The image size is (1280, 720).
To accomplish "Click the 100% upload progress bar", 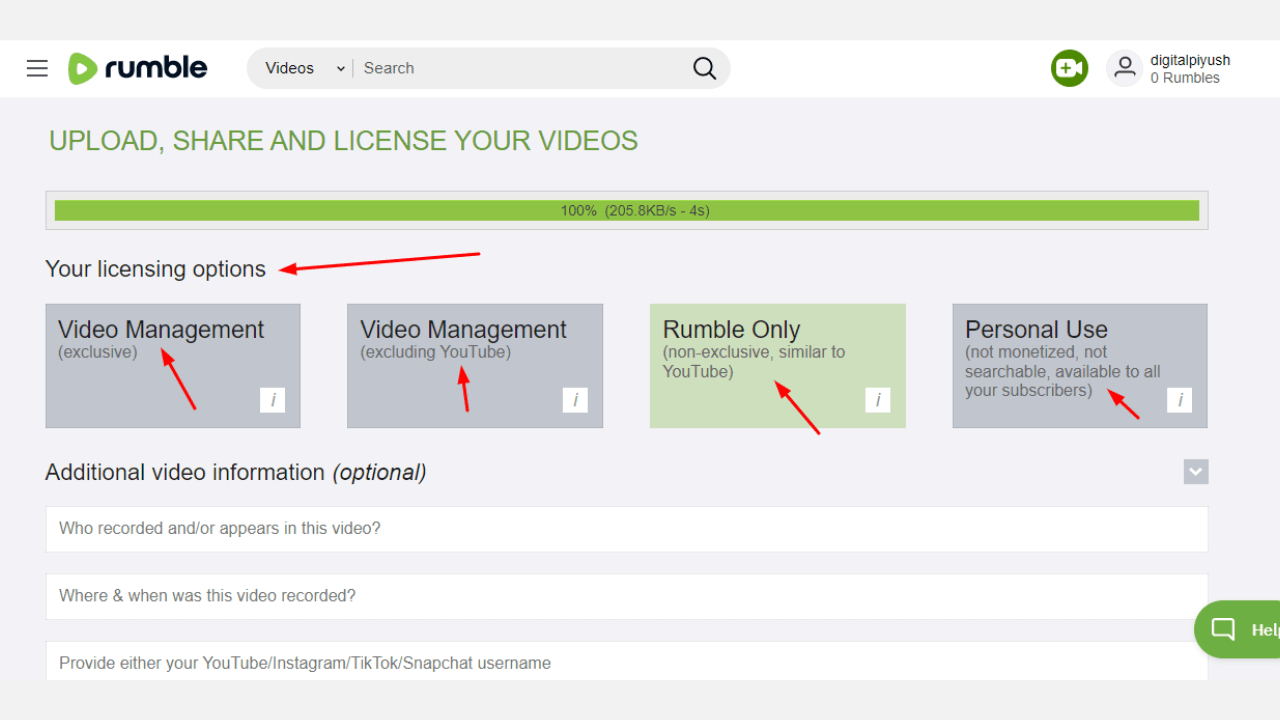I will (627, 210).
